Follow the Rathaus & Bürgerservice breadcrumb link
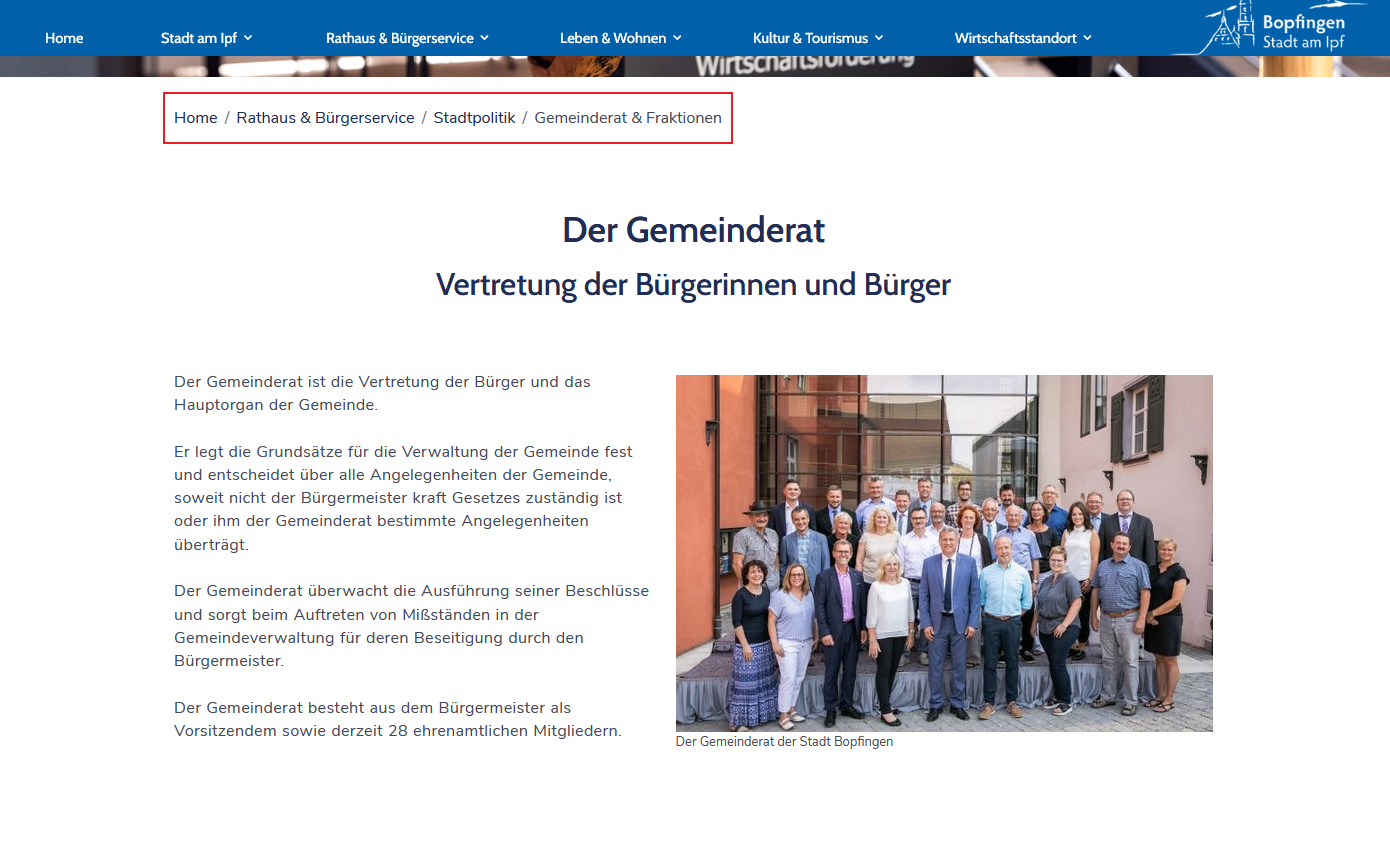 [x=325, y=118]
